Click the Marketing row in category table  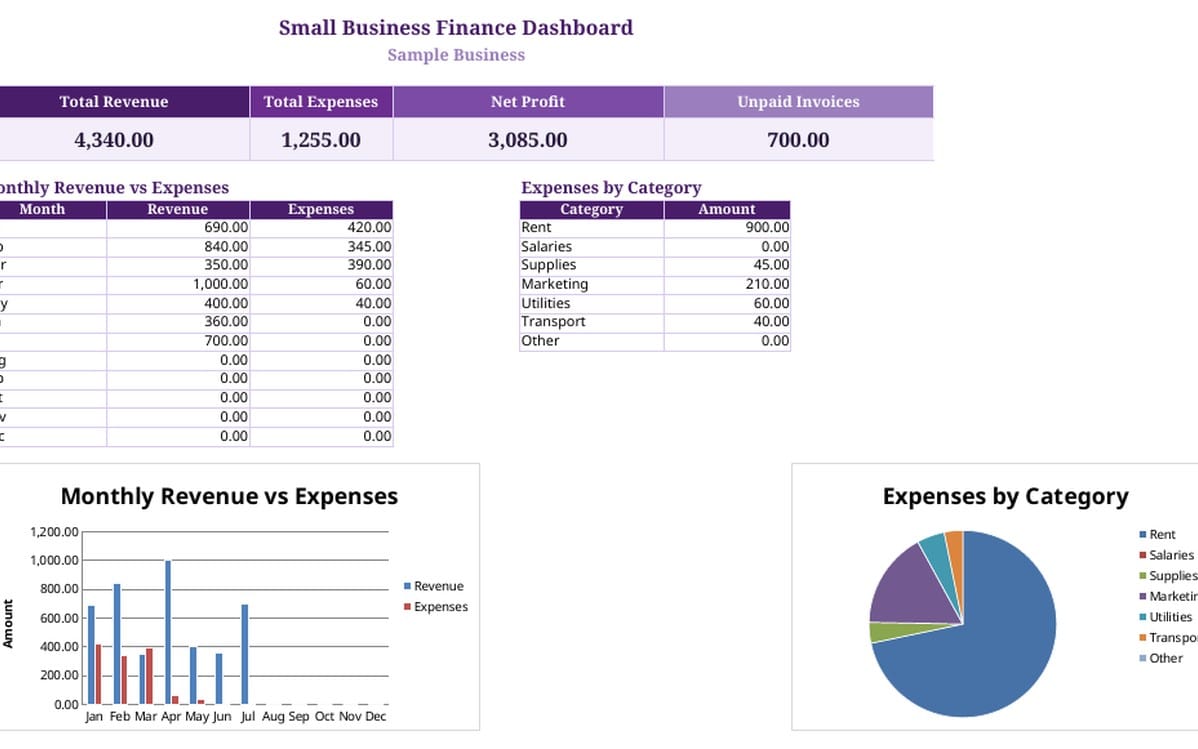pos(655,284)
